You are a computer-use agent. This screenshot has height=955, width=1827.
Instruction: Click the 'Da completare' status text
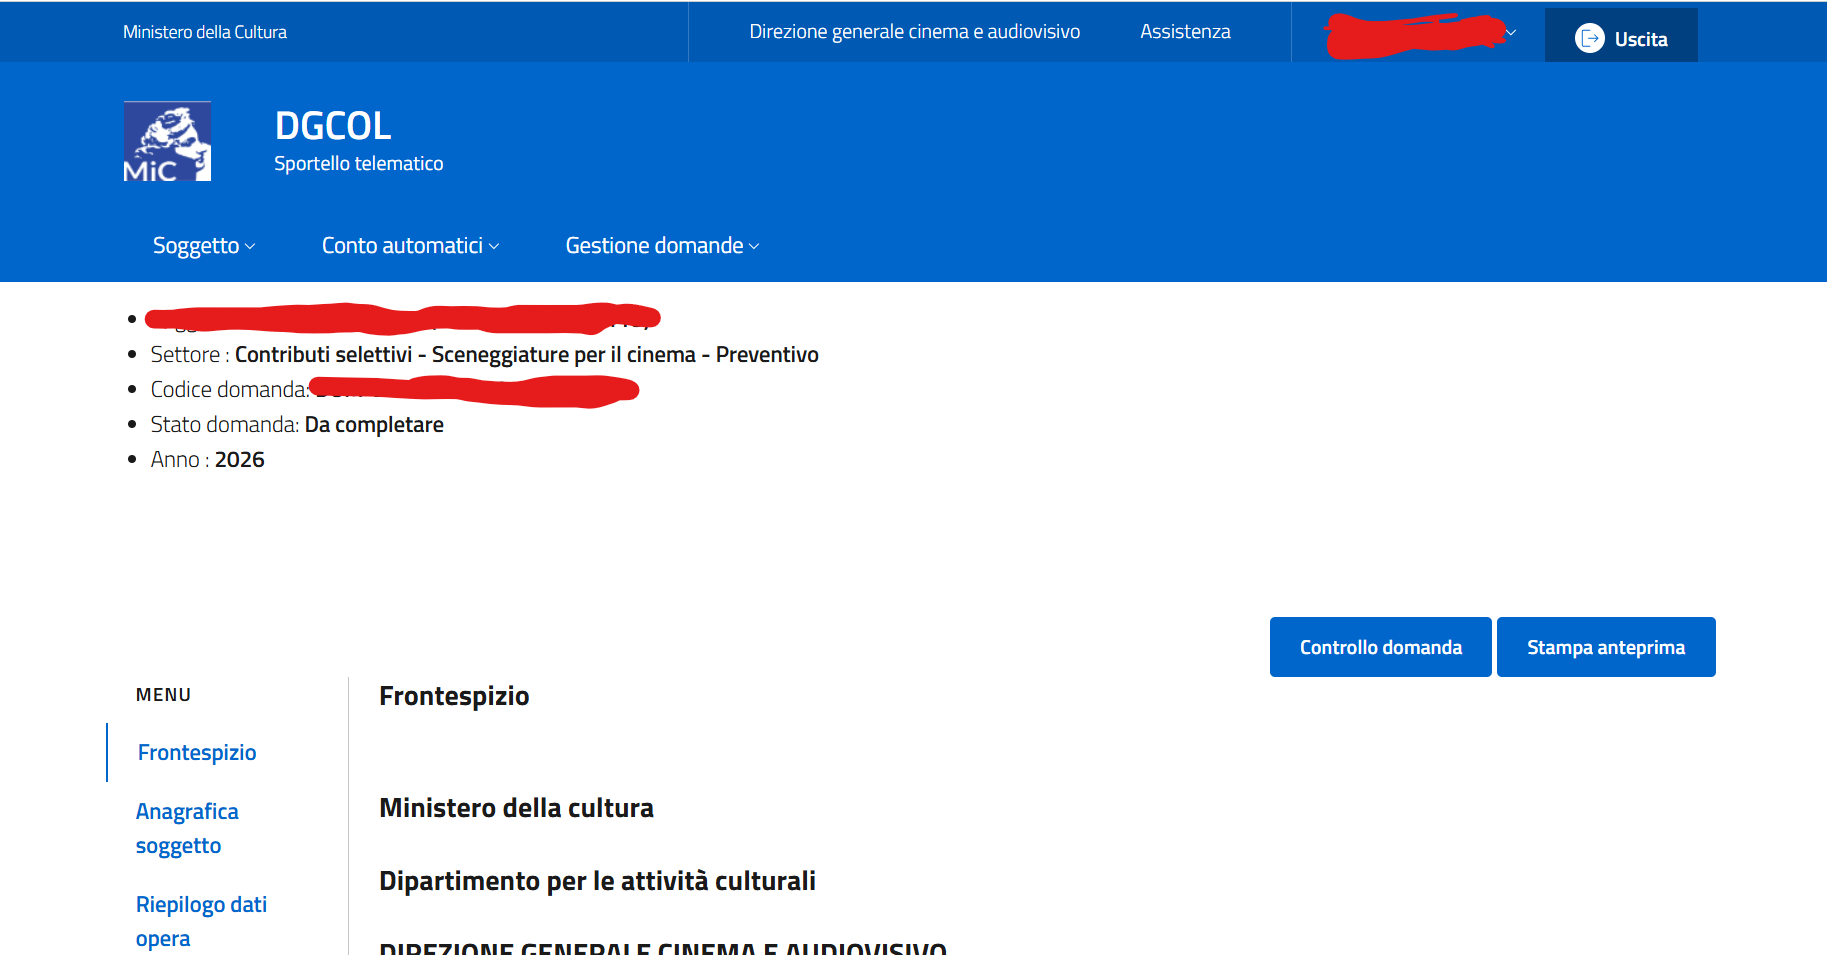coord(374,425)
